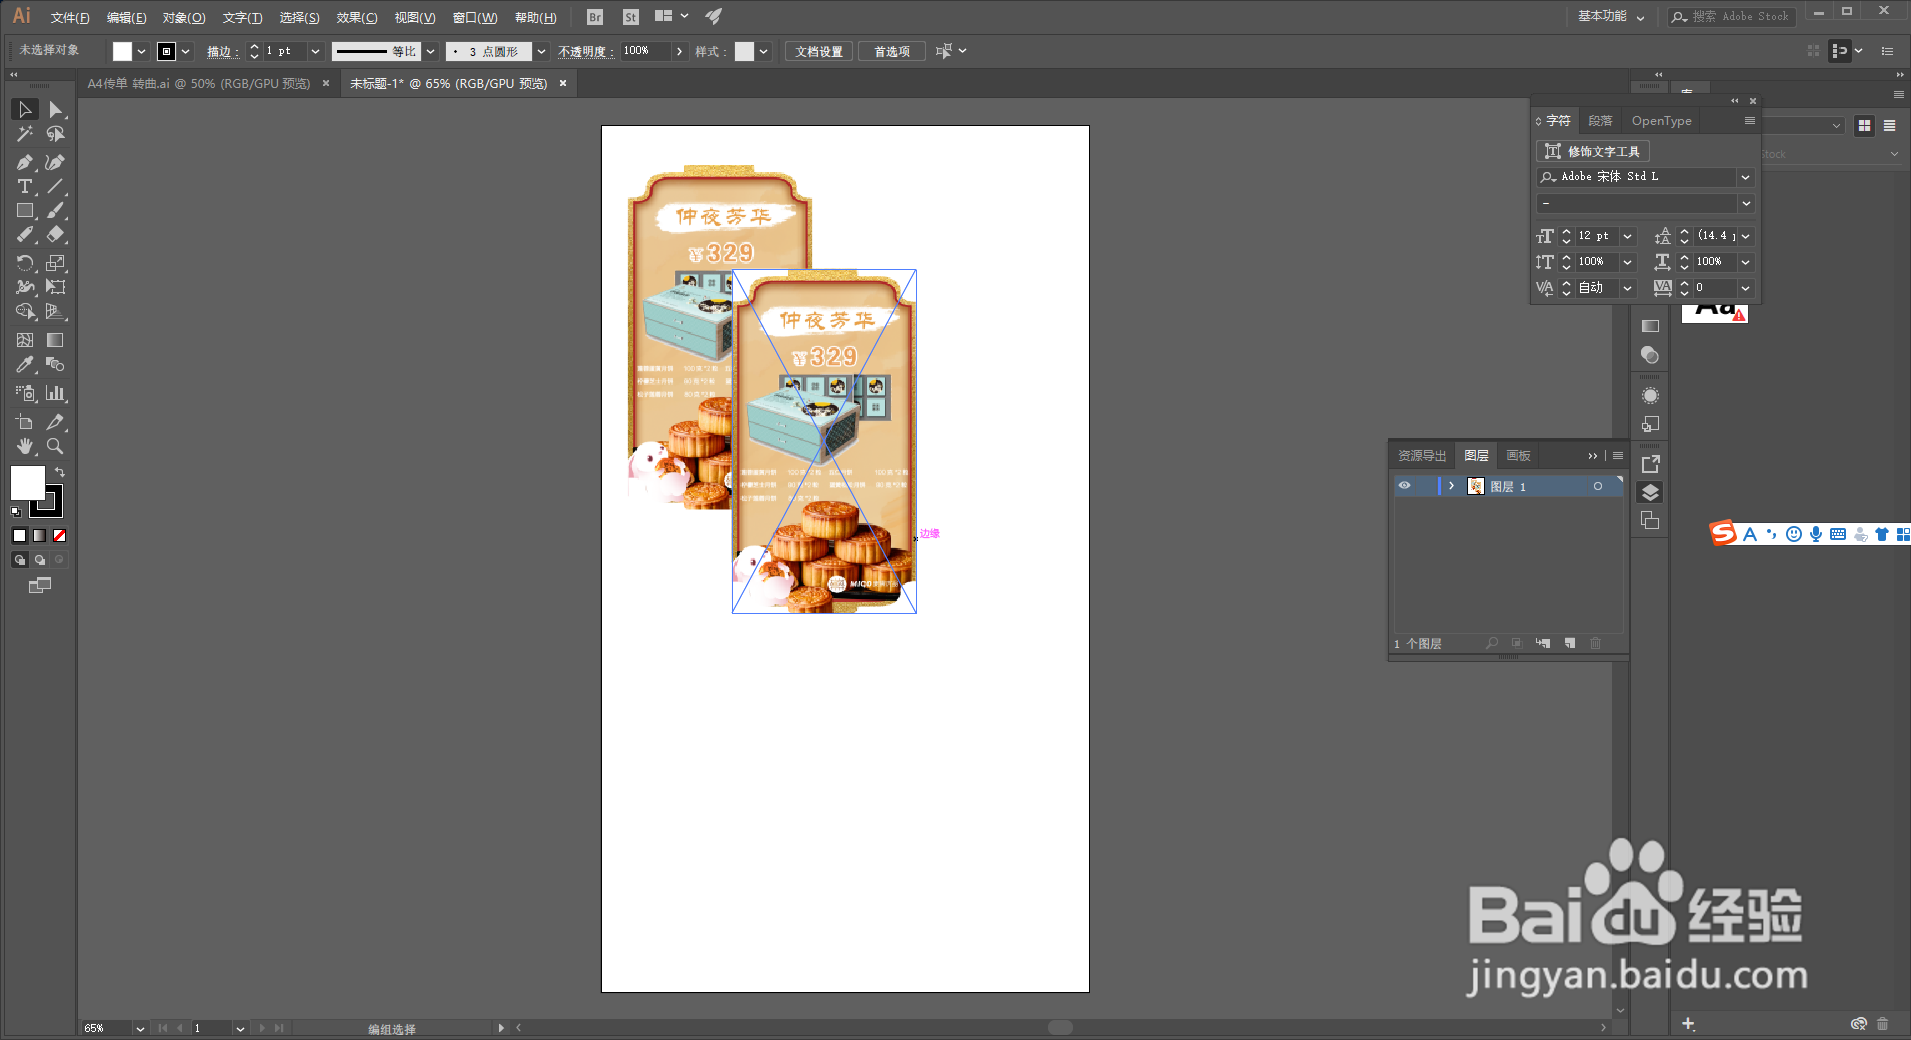Select the Line Segment tool
This screenshot has width=1911, height=1040.
[x=56, y=186]
